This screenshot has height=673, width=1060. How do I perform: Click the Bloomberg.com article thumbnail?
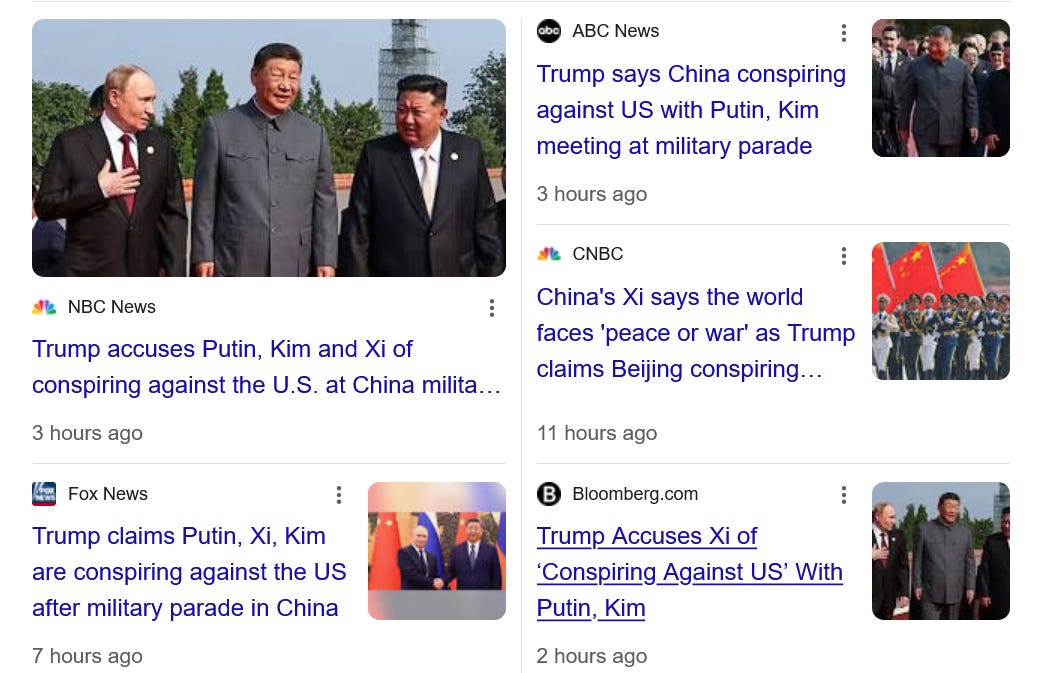pos(940,551)
